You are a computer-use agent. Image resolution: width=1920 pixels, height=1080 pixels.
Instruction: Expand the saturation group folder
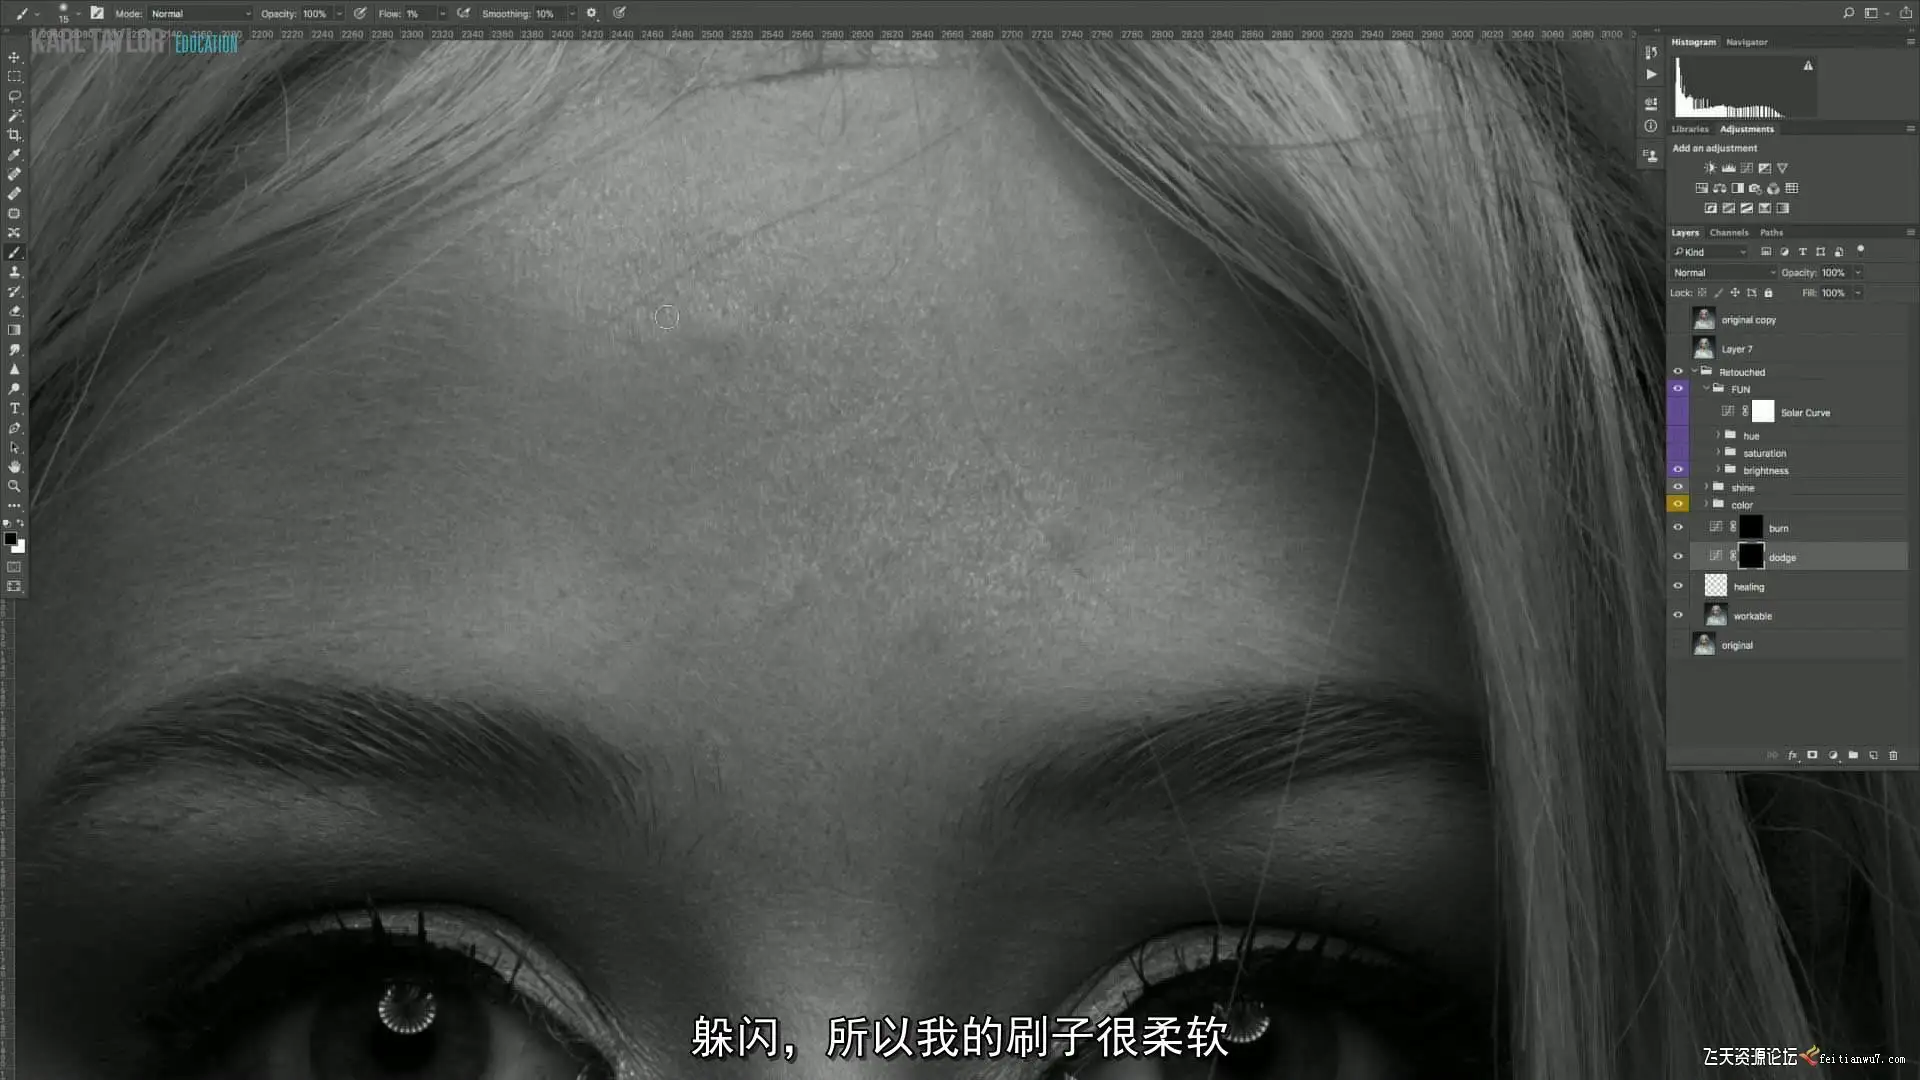click(x=1718, y=453)
